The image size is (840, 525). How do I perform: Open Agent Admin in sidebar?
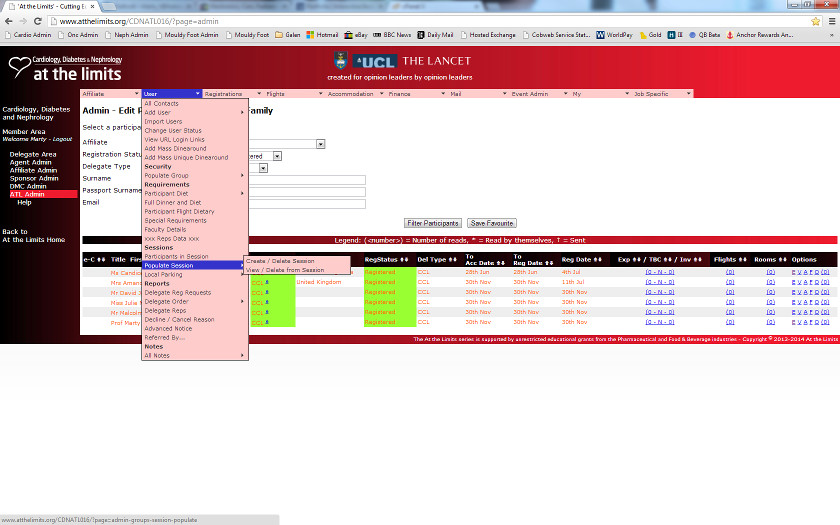(31, 162)
